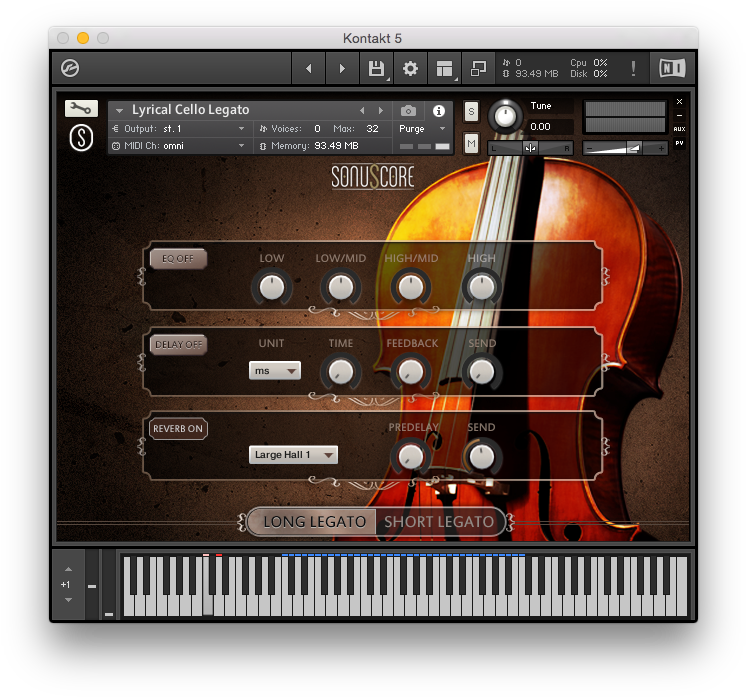Click the exclamation warning icon

coord(633,68)
